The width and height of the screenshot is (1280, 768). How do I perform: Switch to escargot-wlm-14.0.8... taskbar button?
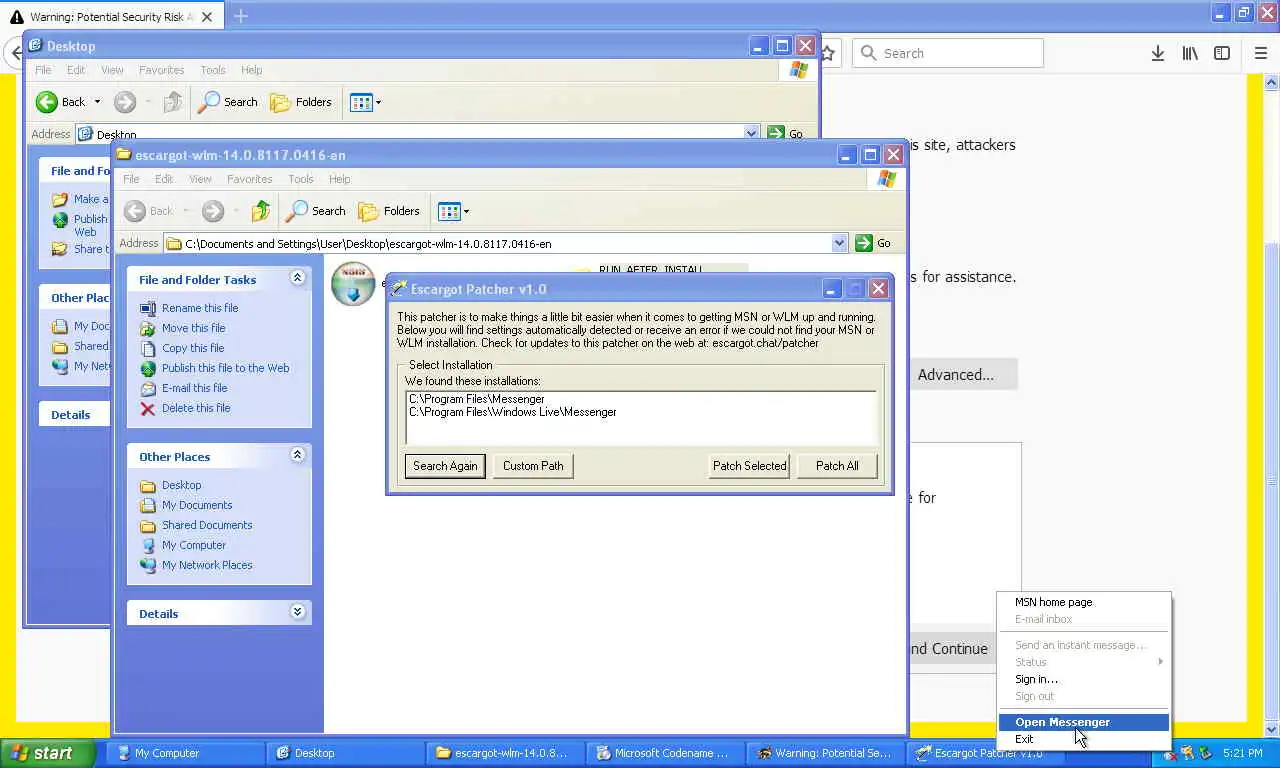click(x=505, y=753)
